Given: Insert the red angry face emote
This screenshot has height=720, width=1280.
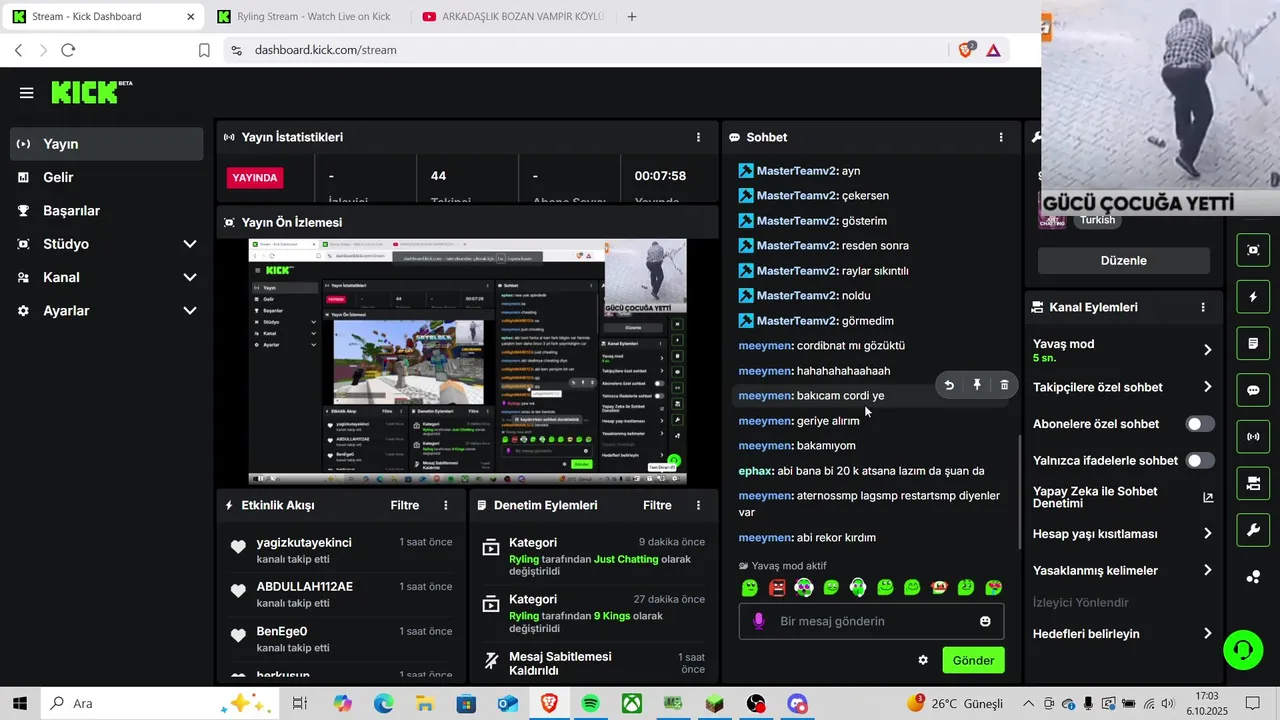Looking at the screenshot, I should (x=777, y=587).
